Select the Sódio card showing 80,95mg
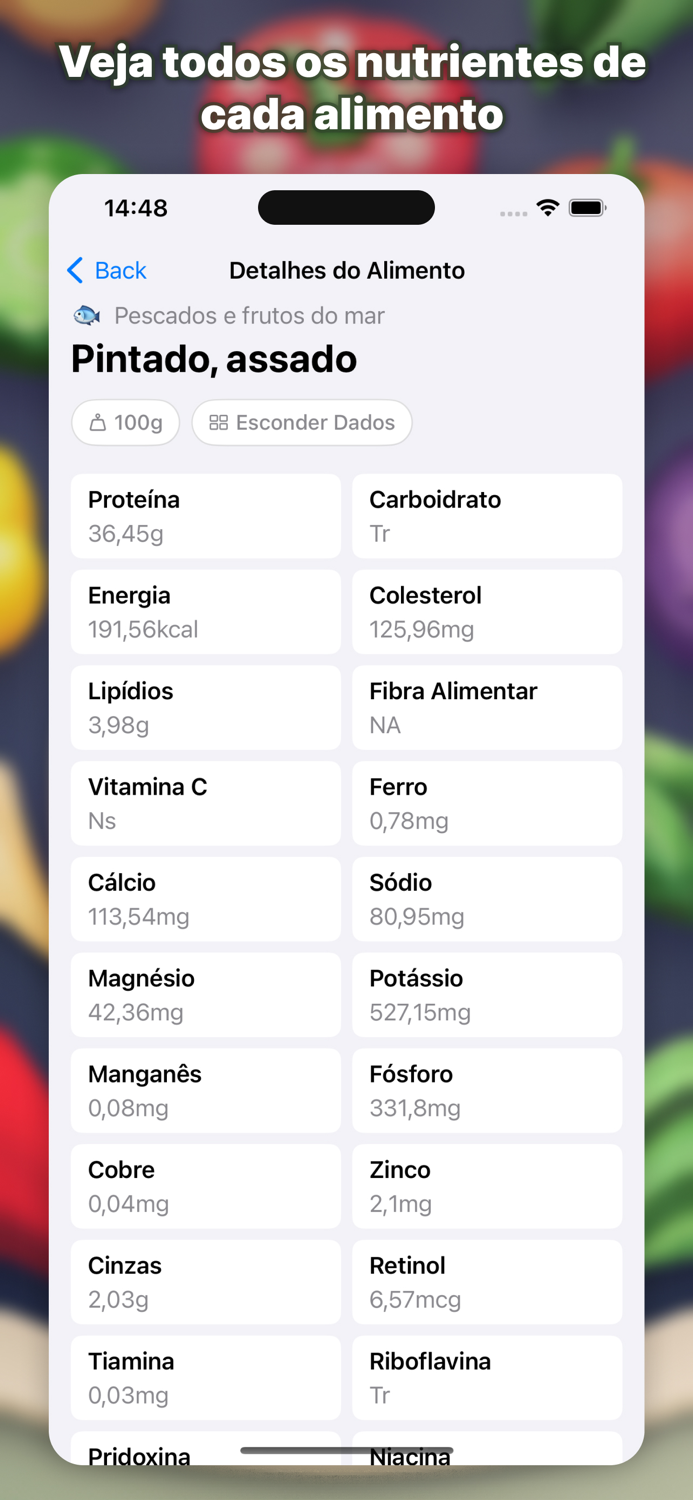Viewport: 693px width, 1500px height. [x=487, y=898]
